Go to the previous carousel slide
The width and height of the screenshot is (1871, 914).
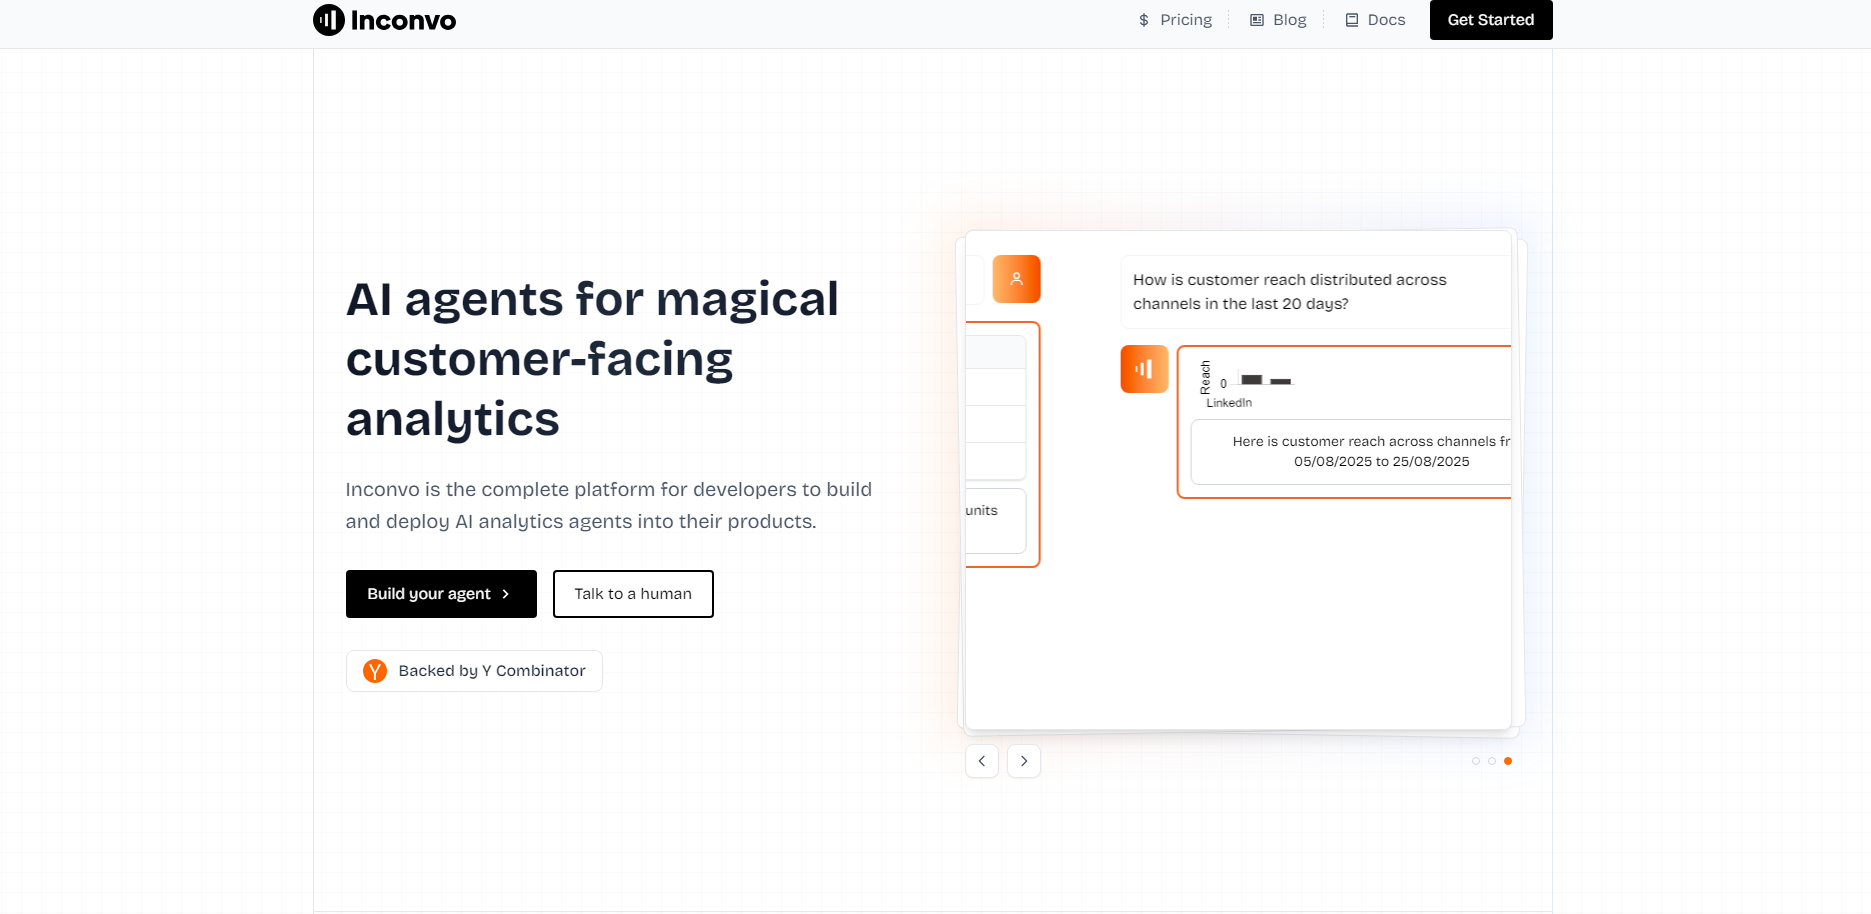pyautogui.click(x=982, y=761)
